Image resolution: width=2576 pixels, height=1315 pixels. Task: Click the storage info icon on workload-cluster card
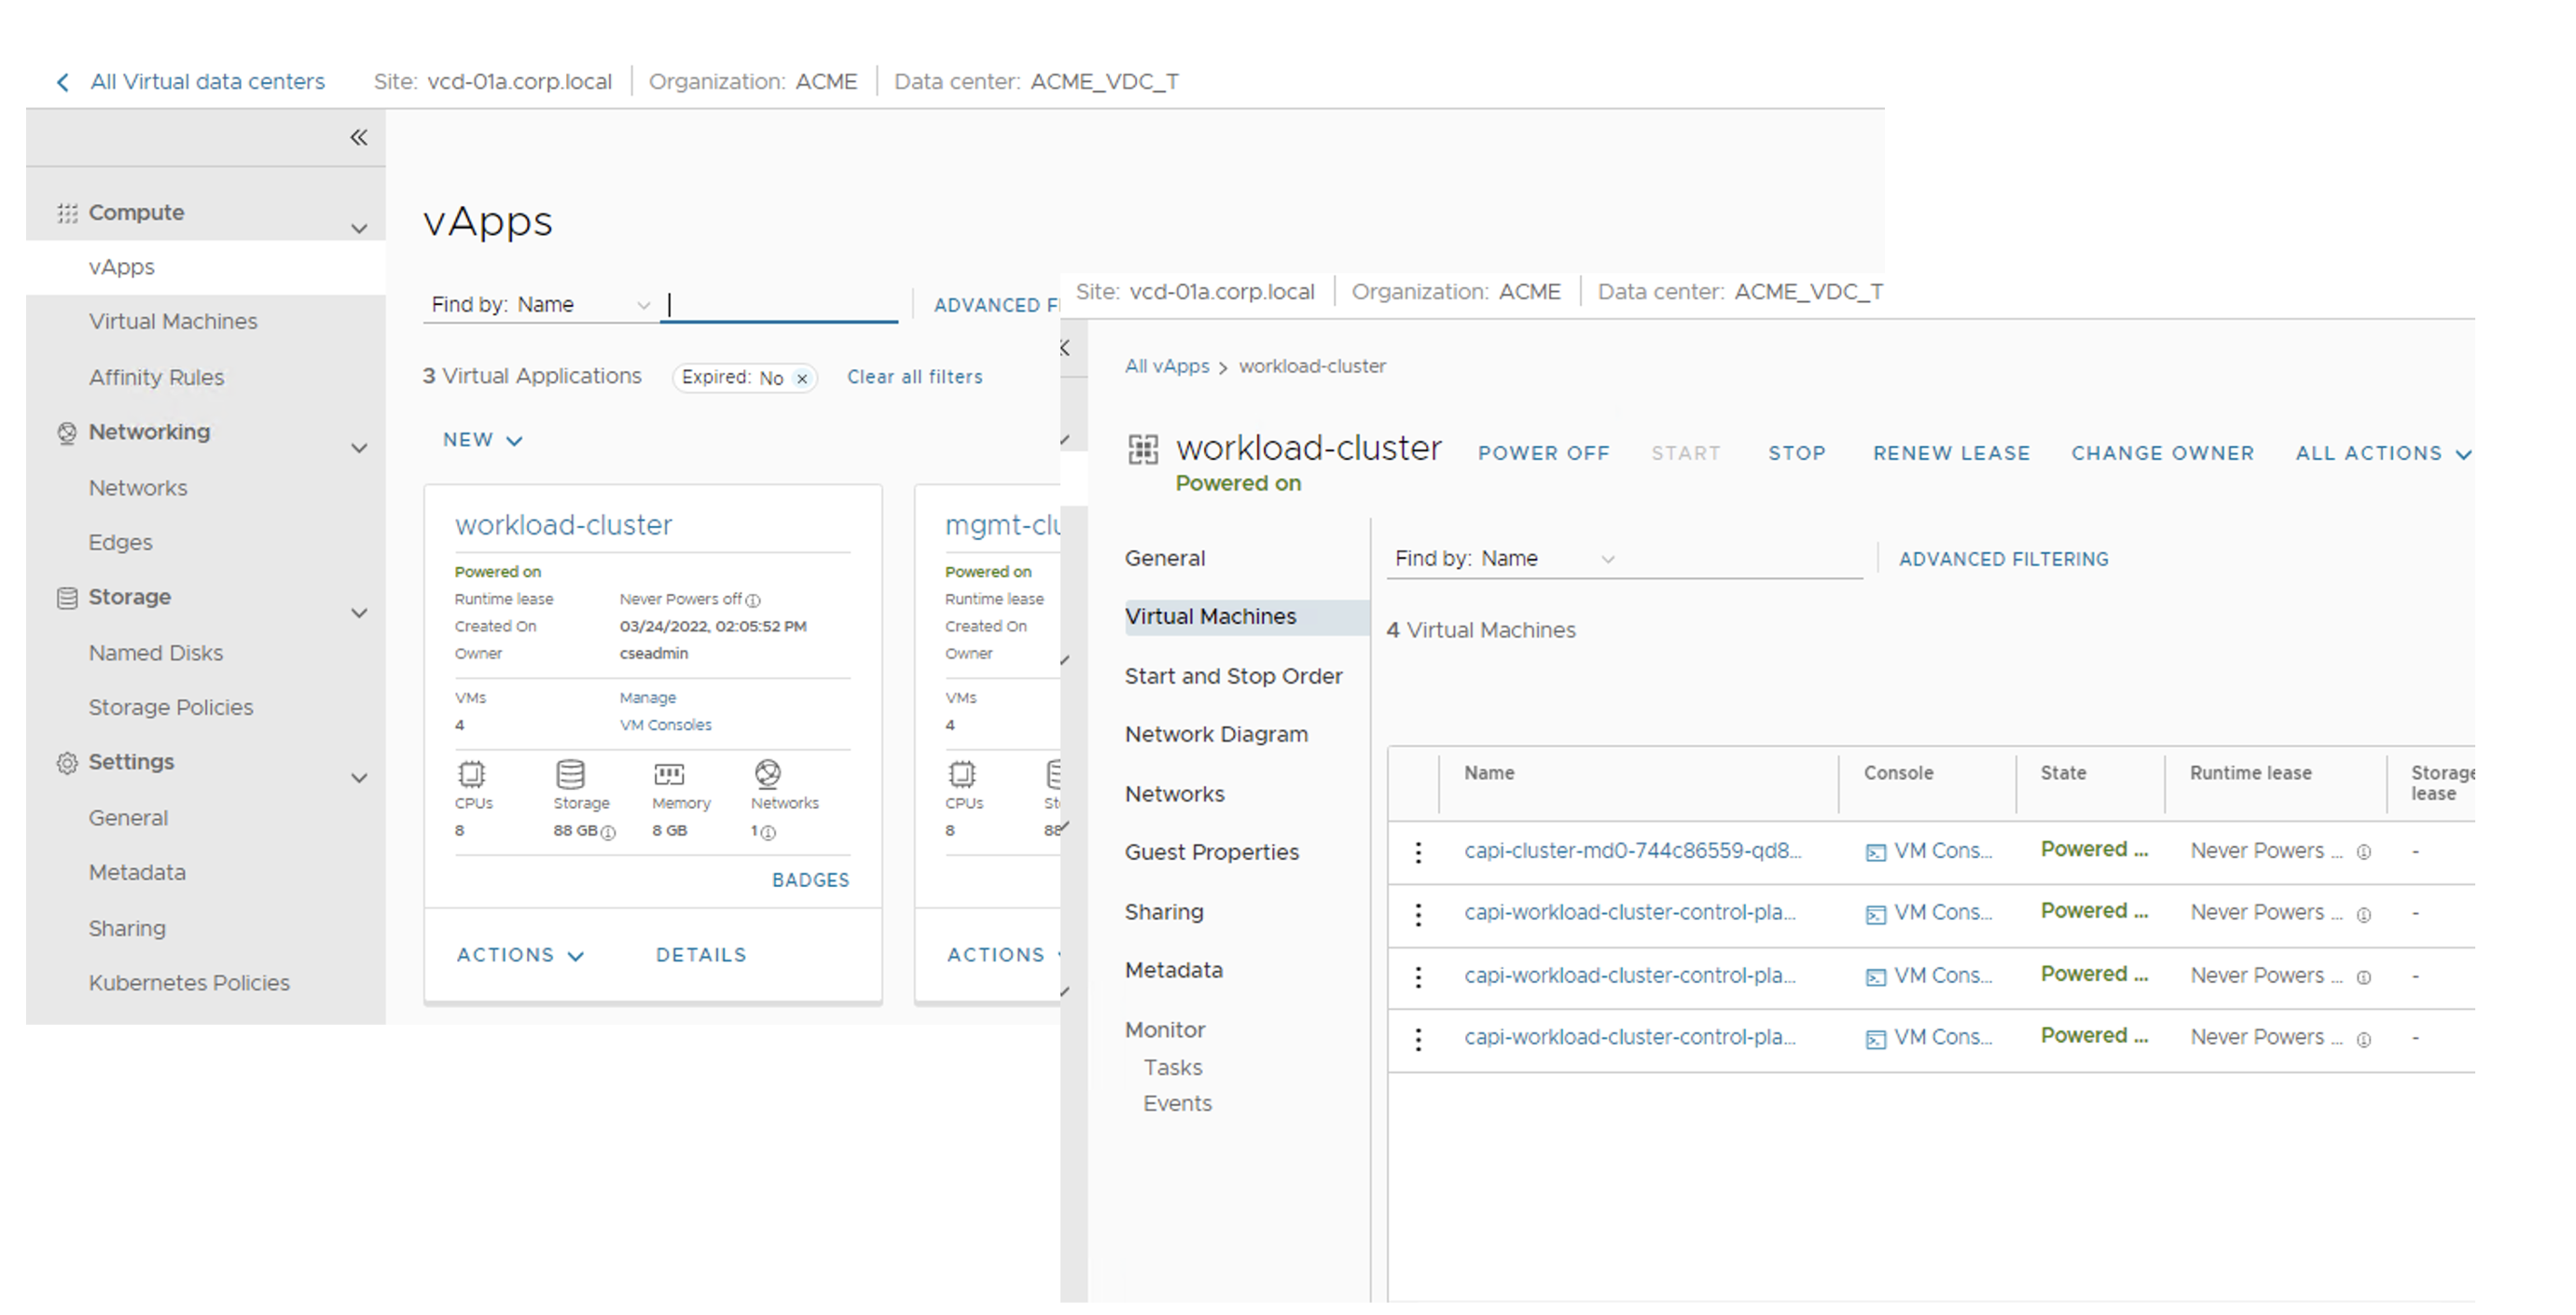coord(608,832)
